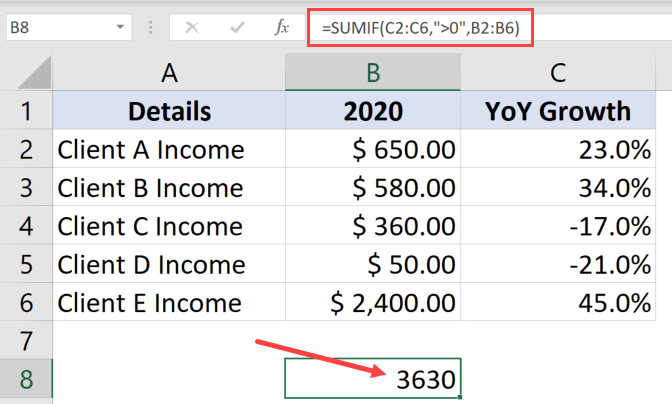This screenshot has width=672, height=404.
Task: Click the YoY Growth header cell
Action: coord(560,111)
